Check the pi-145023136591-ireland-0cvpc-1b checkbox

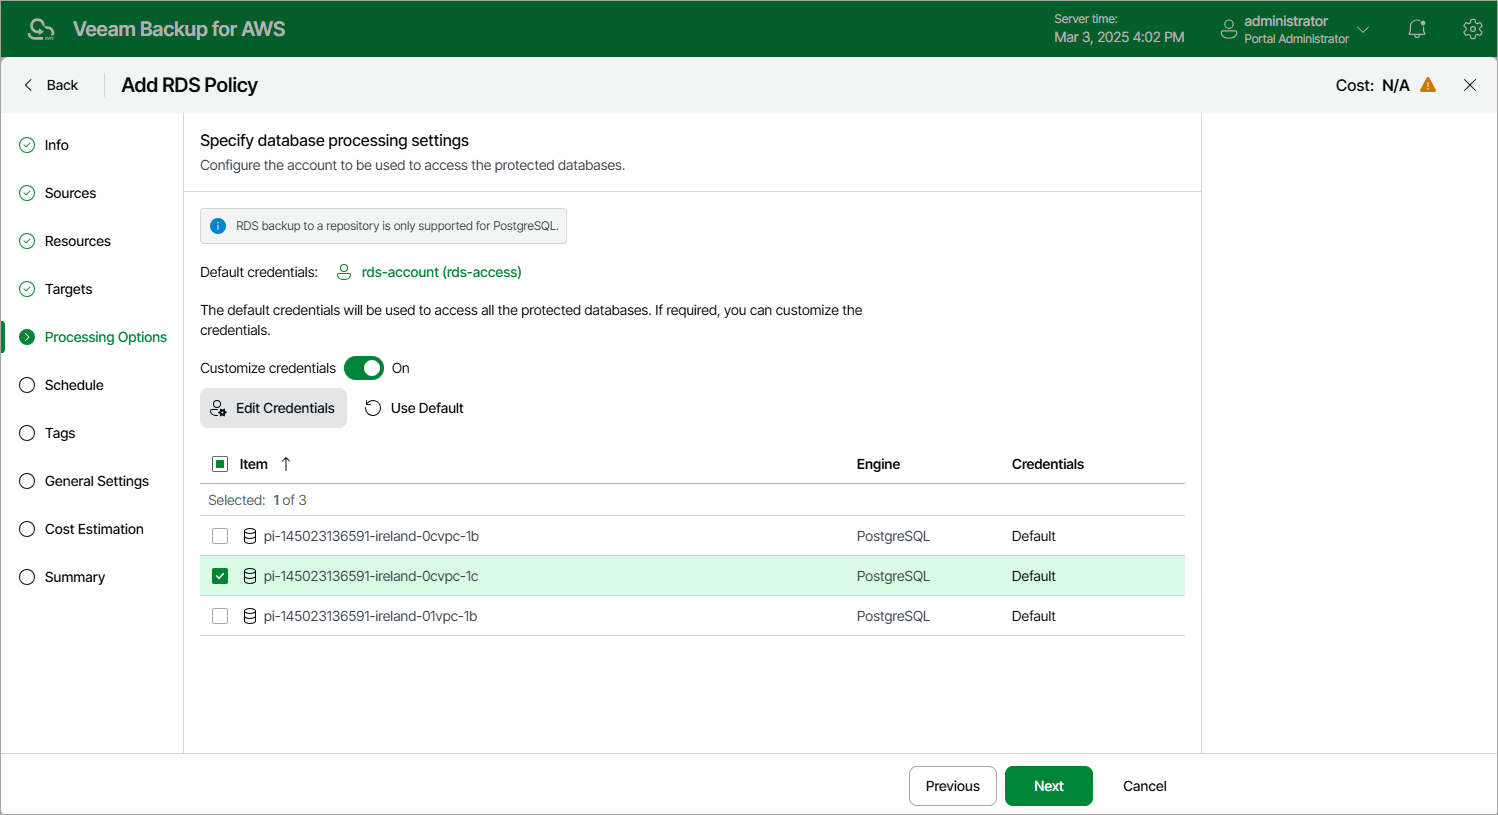pyautogui.click(x=220, y=536)
